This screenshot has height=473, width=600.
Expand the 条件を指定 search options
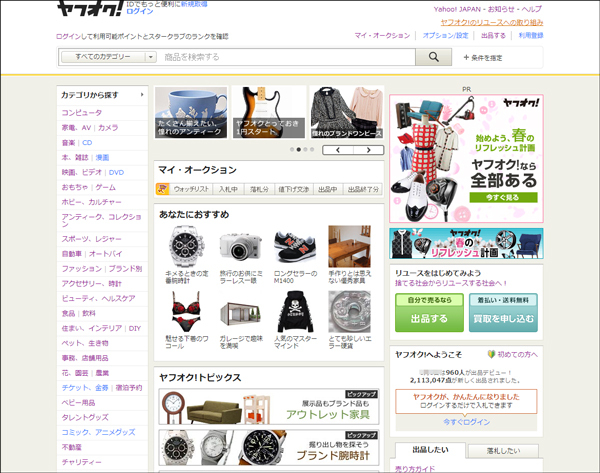(483, 58)
